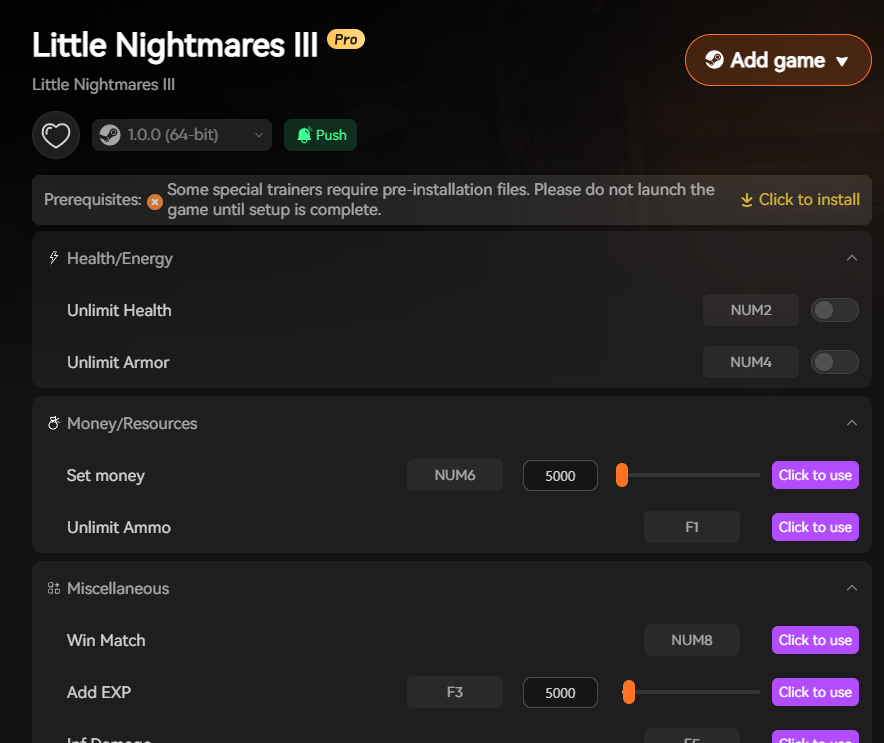Click to use Win Match
The image size is (884, 743).
[815, 640]
